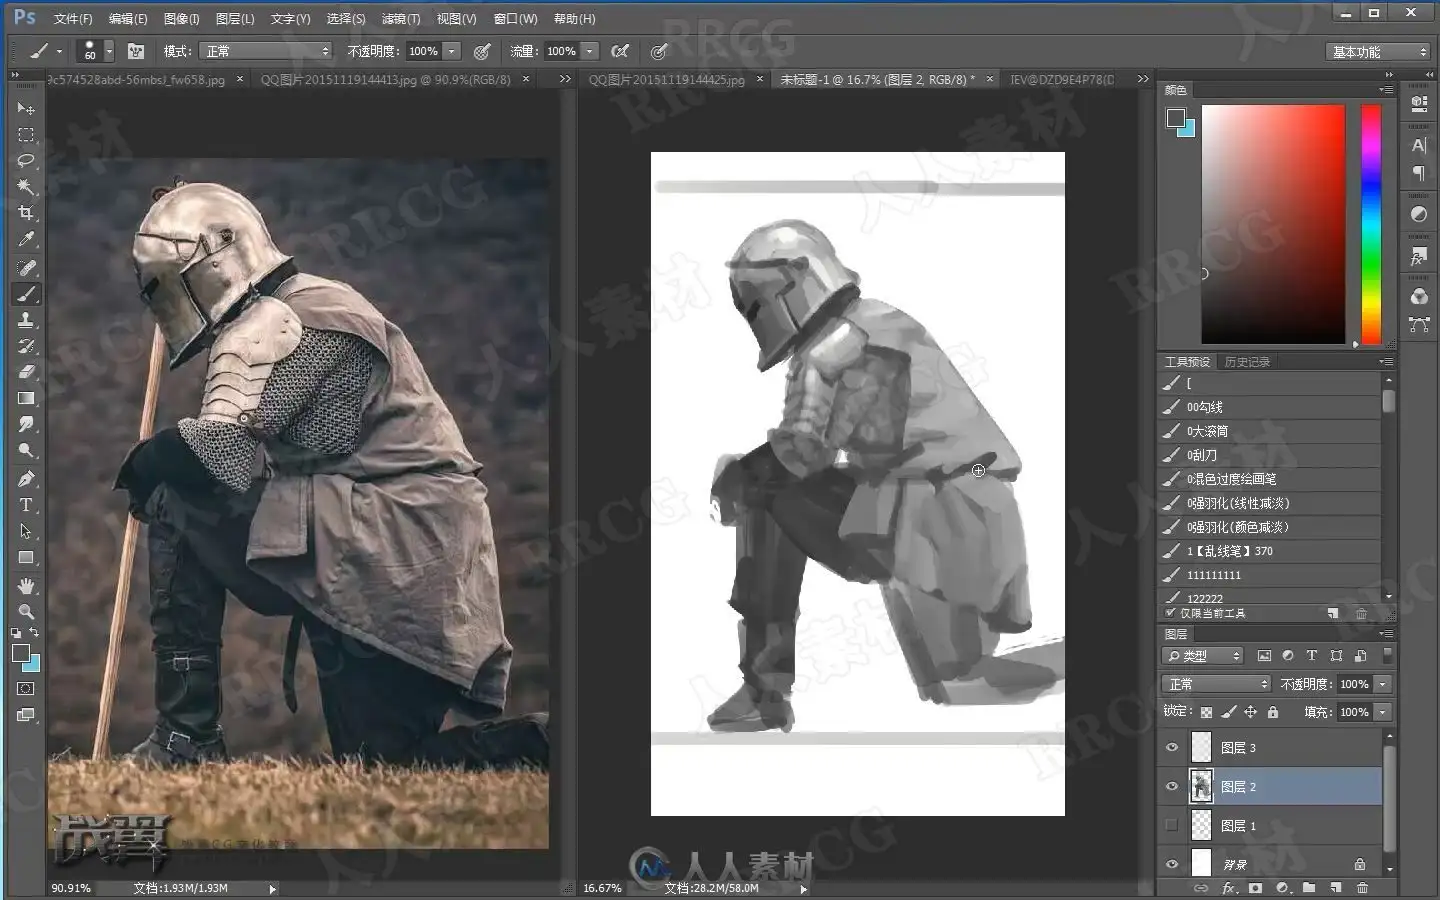Click the 图层 2 layer thumbnail
This screenshot has height=900, width=1440.
[1201, 787]
